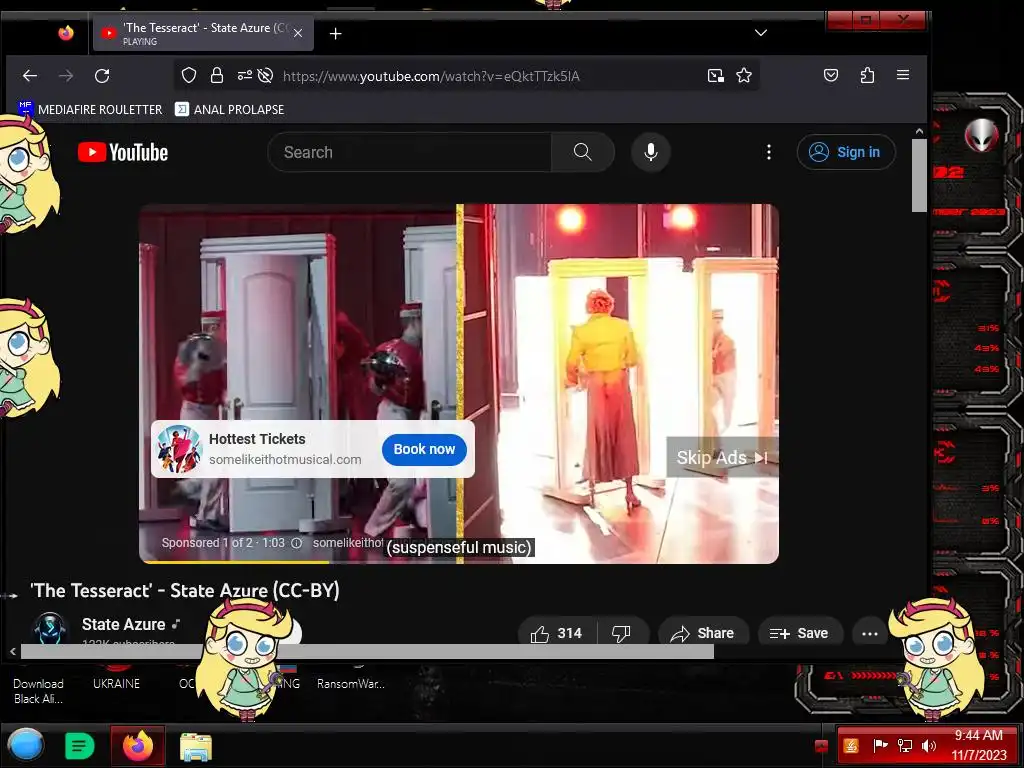Click the ad info icon next to 1:03

click(x=296, y=543)
